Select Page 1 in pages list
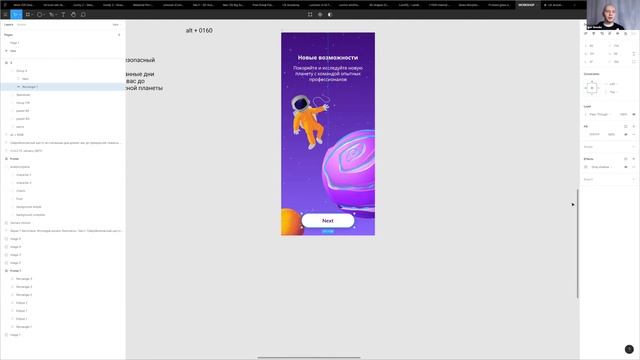Viewport: 640px width, 360px height. (x=15, y=43)
